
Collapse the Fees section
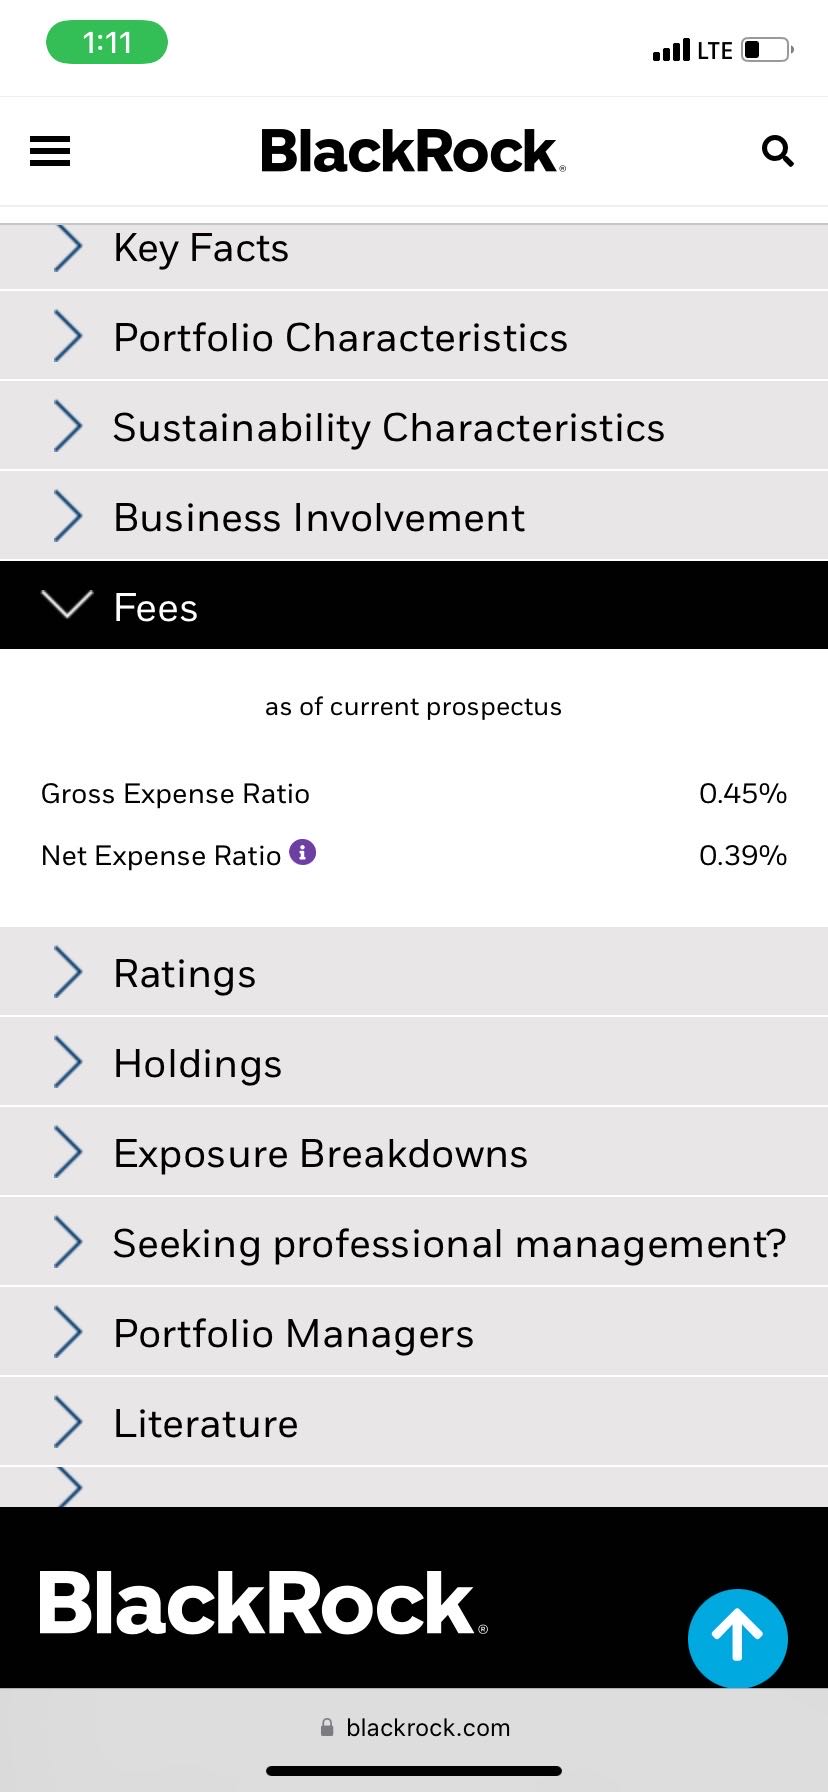(414, 605)
